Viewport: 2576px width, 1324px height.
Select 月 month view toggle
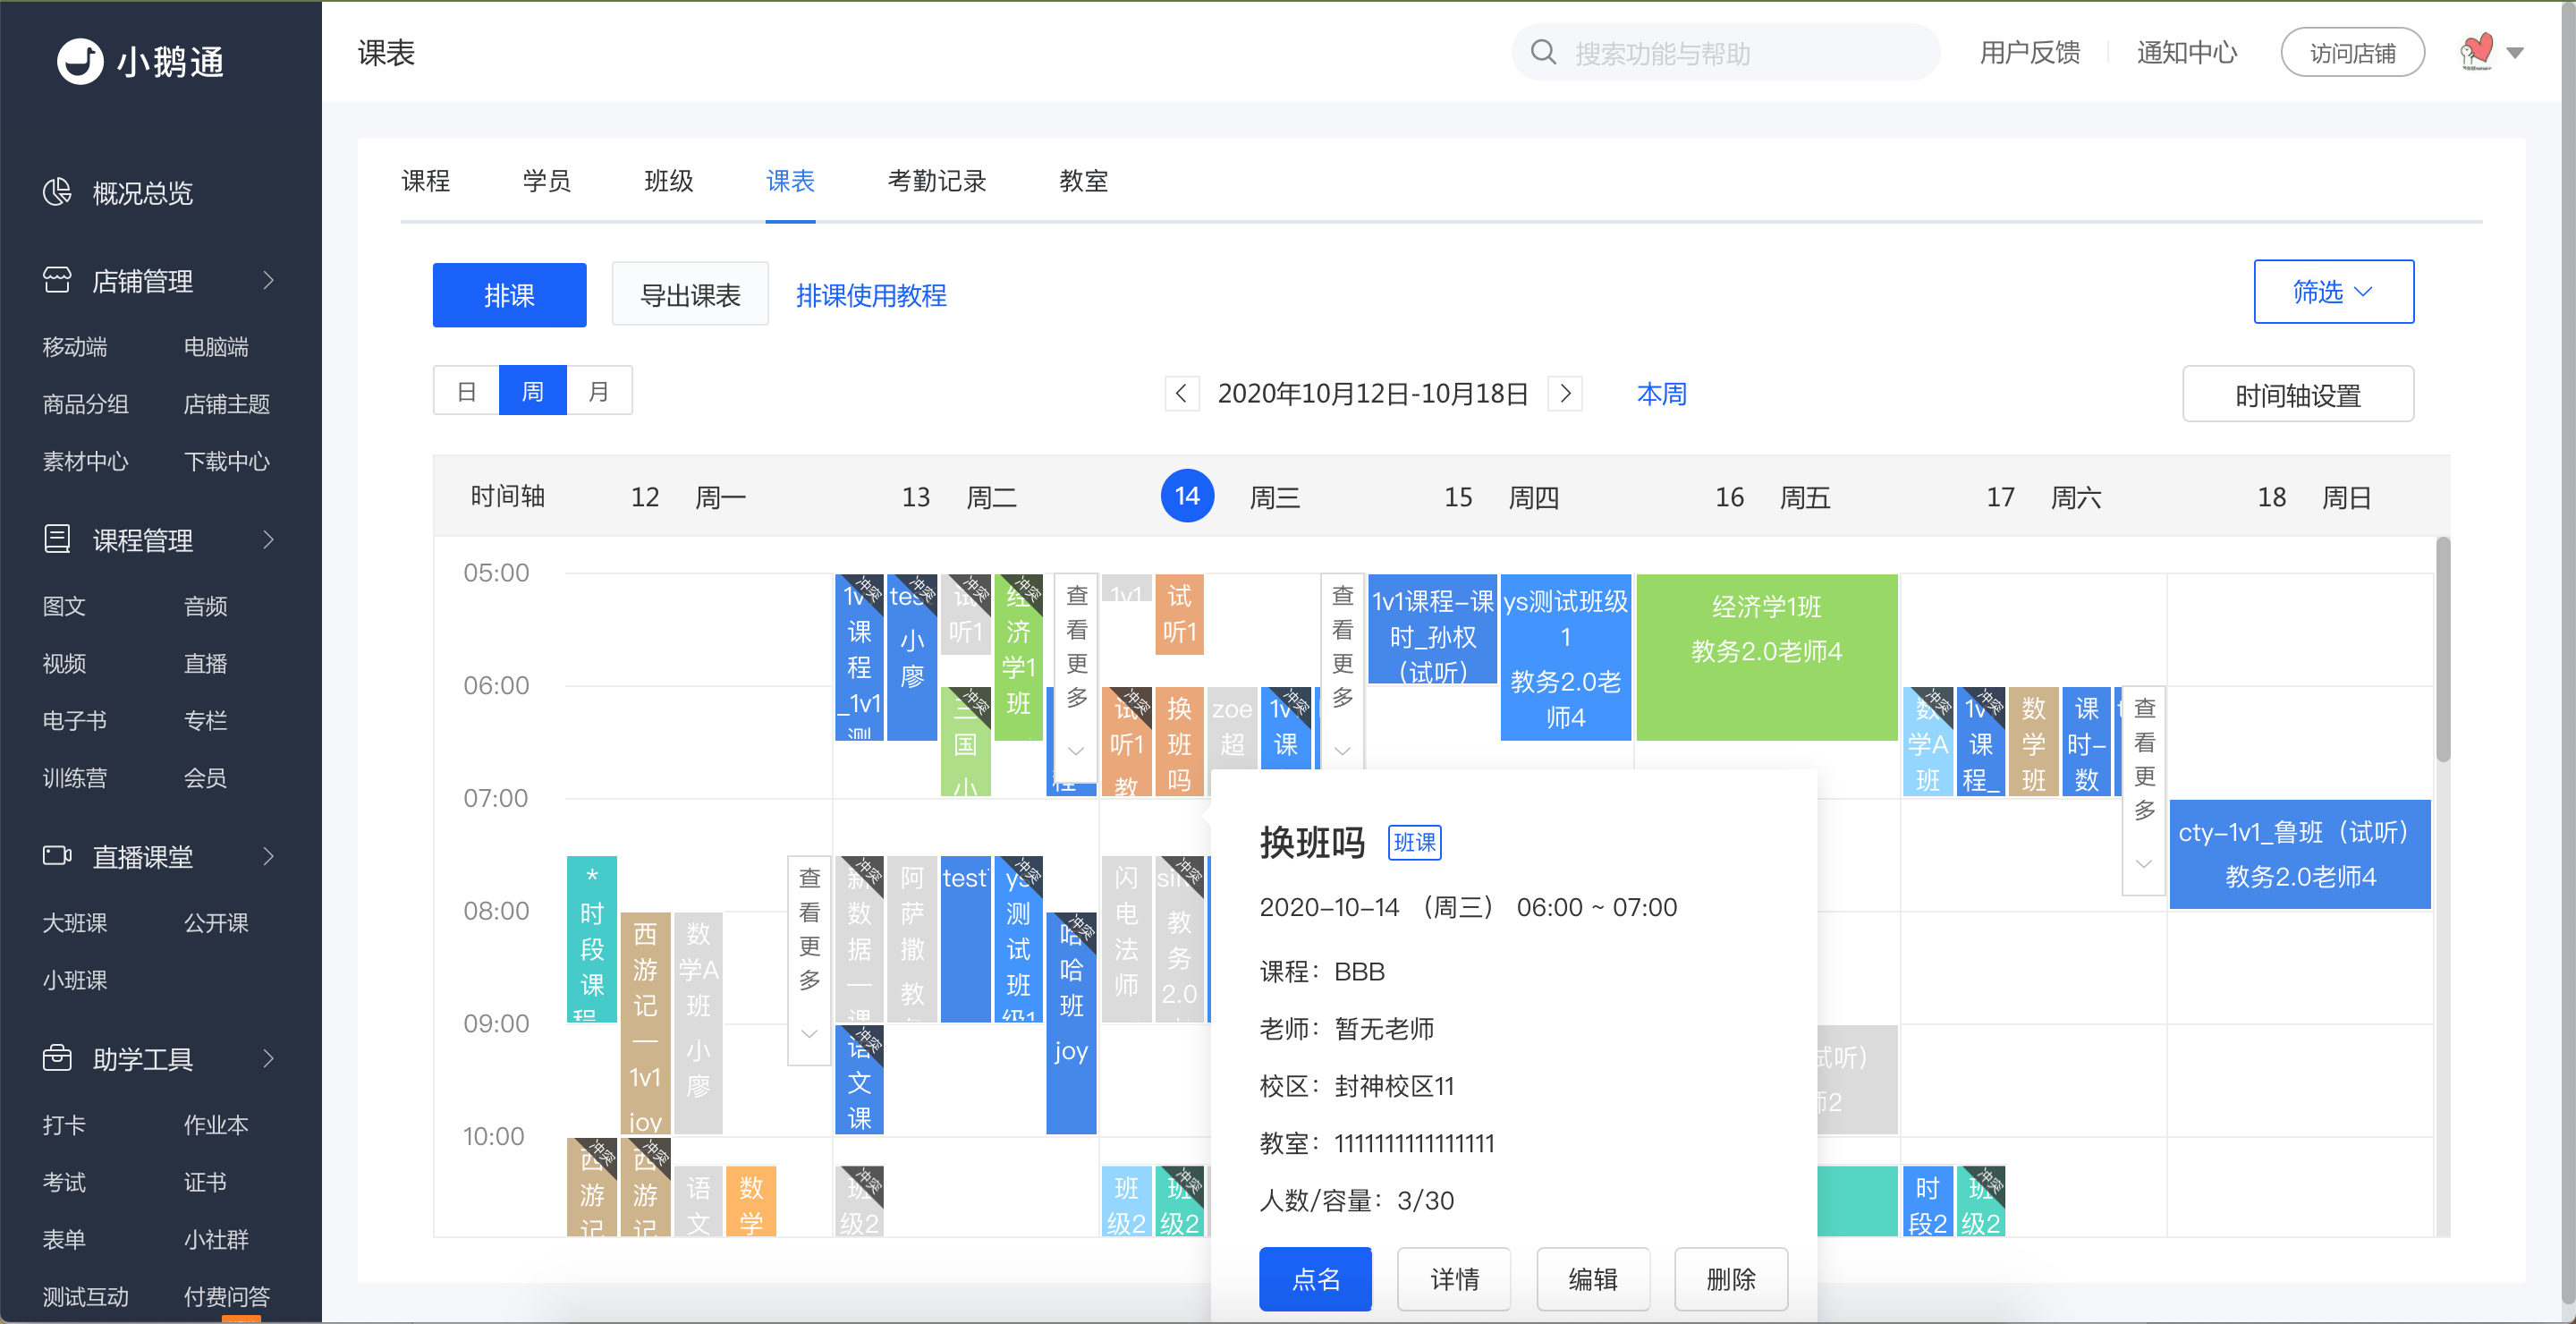click(598, 391)
